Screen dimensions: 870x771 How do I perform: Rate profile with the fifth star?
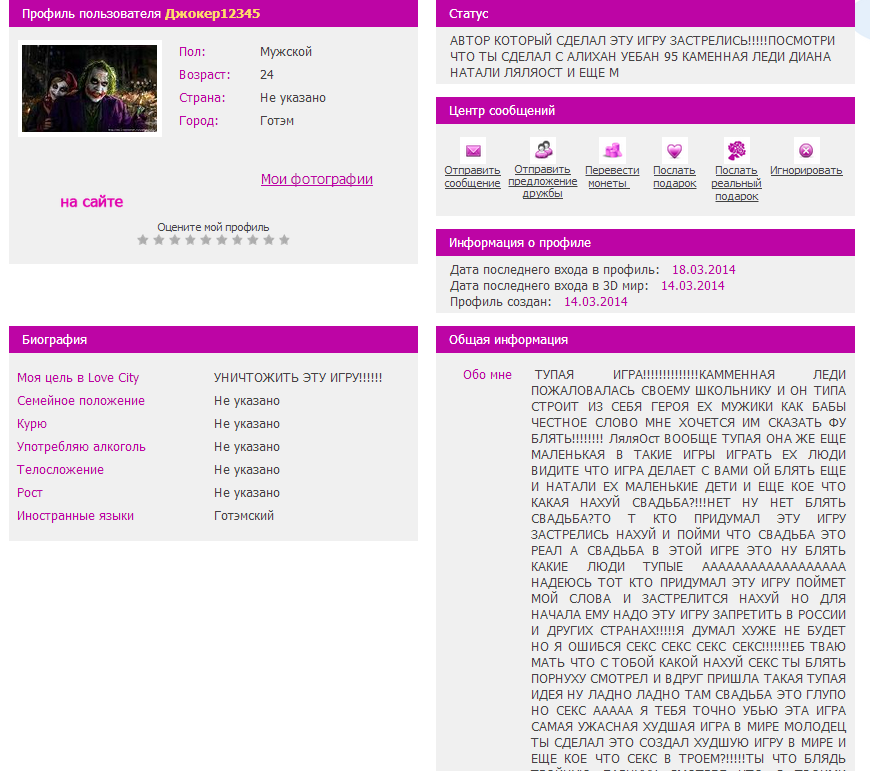point(206,240)
